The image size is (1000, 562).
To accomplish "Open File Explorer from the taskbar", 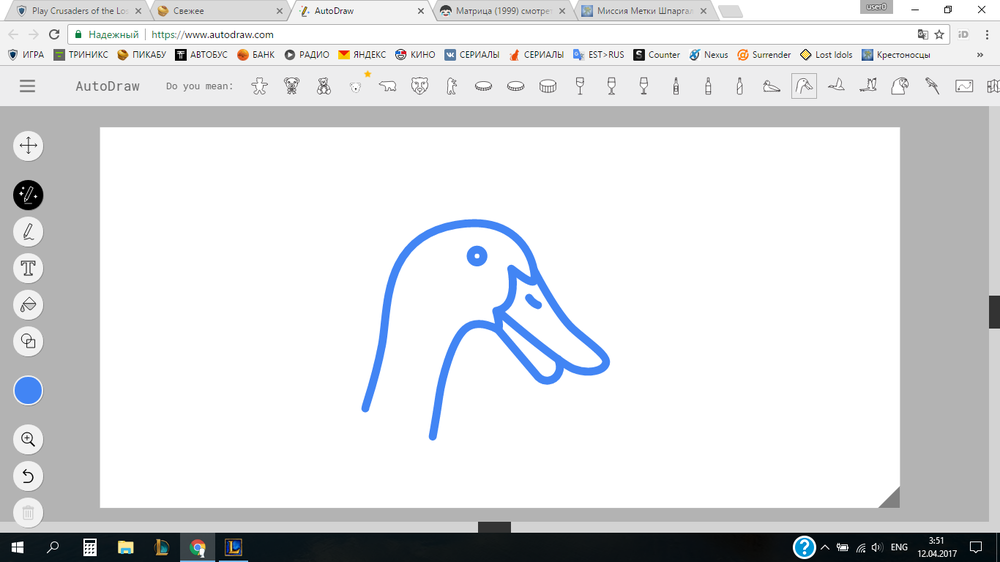I will coord(125,547).
